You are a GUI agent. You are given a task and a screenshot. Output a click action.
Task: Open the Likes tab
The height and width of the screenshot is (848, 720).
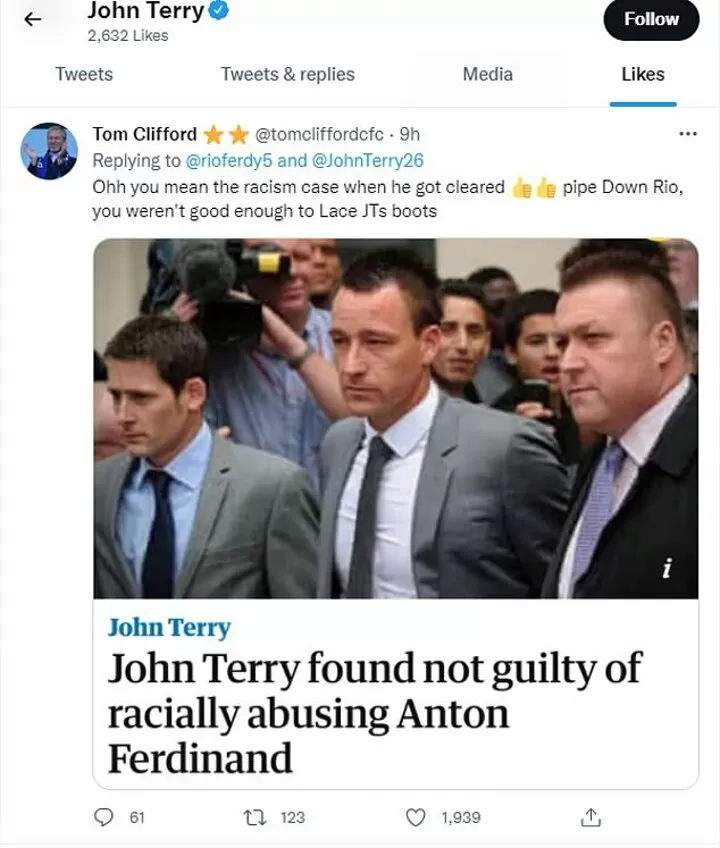[642, 74]
